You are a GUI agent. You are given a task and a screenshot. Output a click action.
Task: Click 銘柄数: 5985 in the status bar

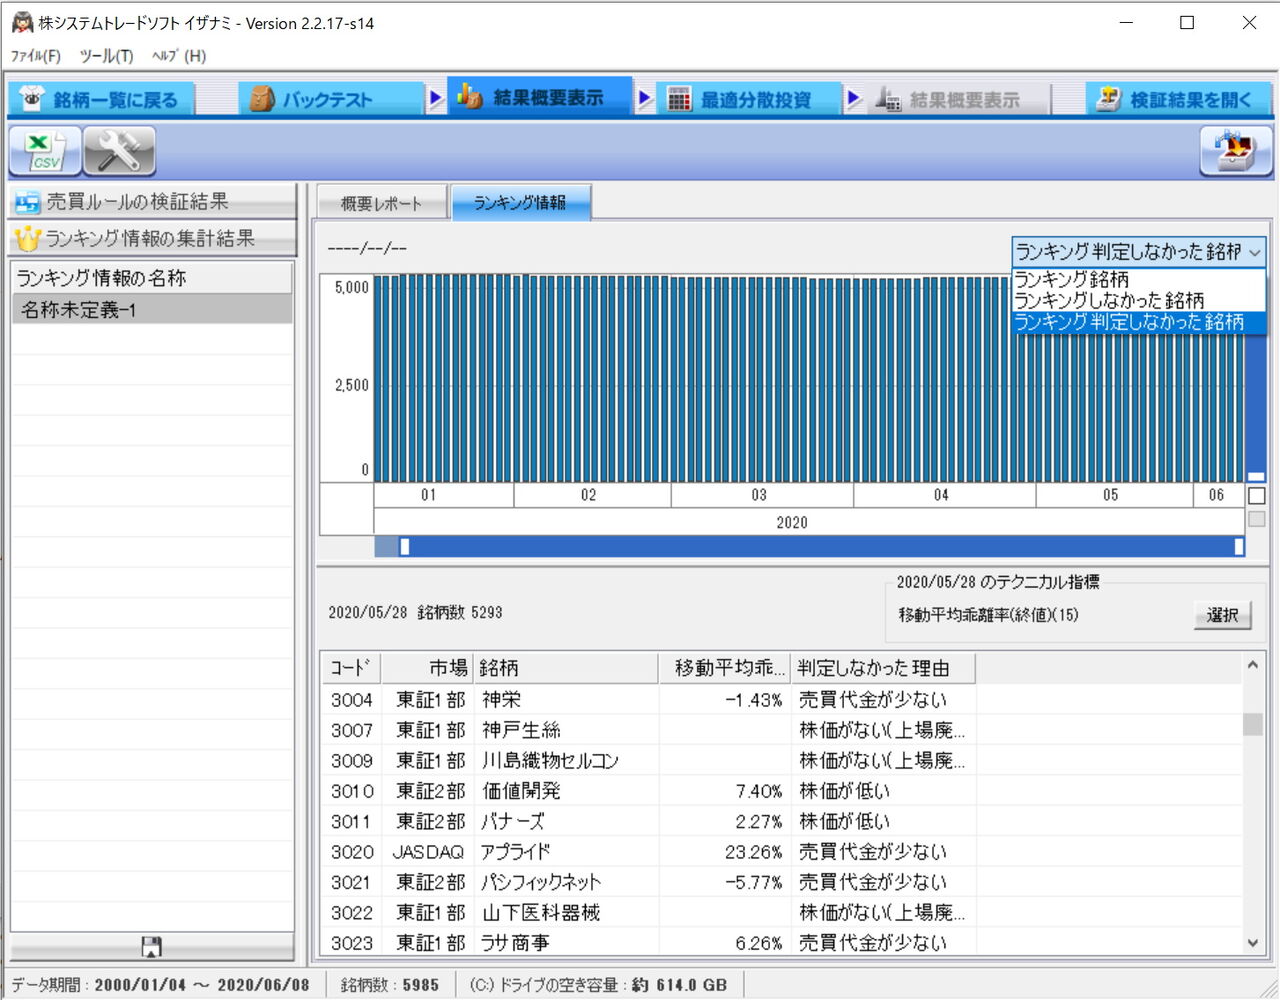(x=390, y=985)
